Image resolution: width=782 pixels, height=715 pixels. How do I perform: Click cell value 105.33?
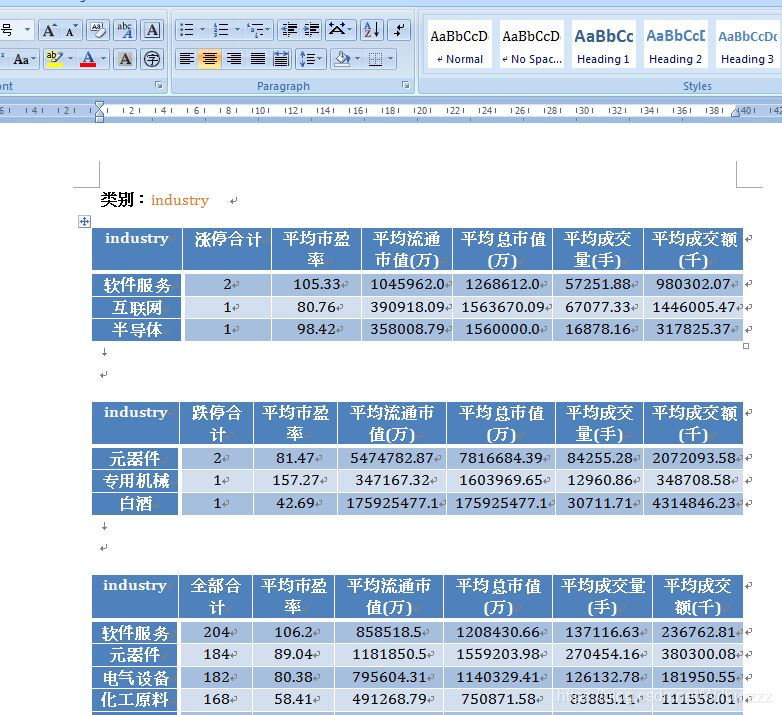tap(317, 284)
